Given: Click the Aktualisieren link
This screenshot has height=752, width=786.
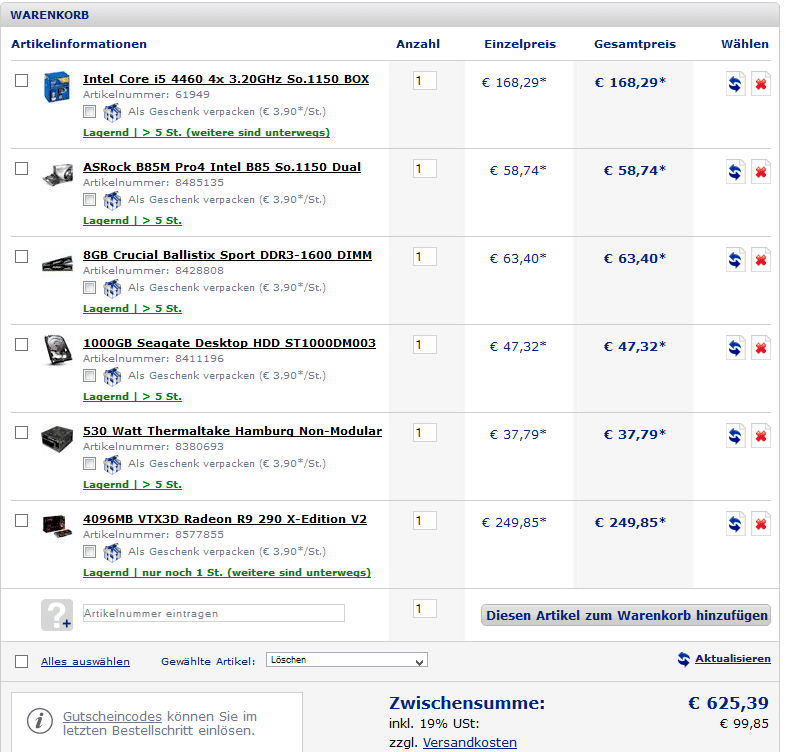Looking at the screenshot, I should [732, 659].
